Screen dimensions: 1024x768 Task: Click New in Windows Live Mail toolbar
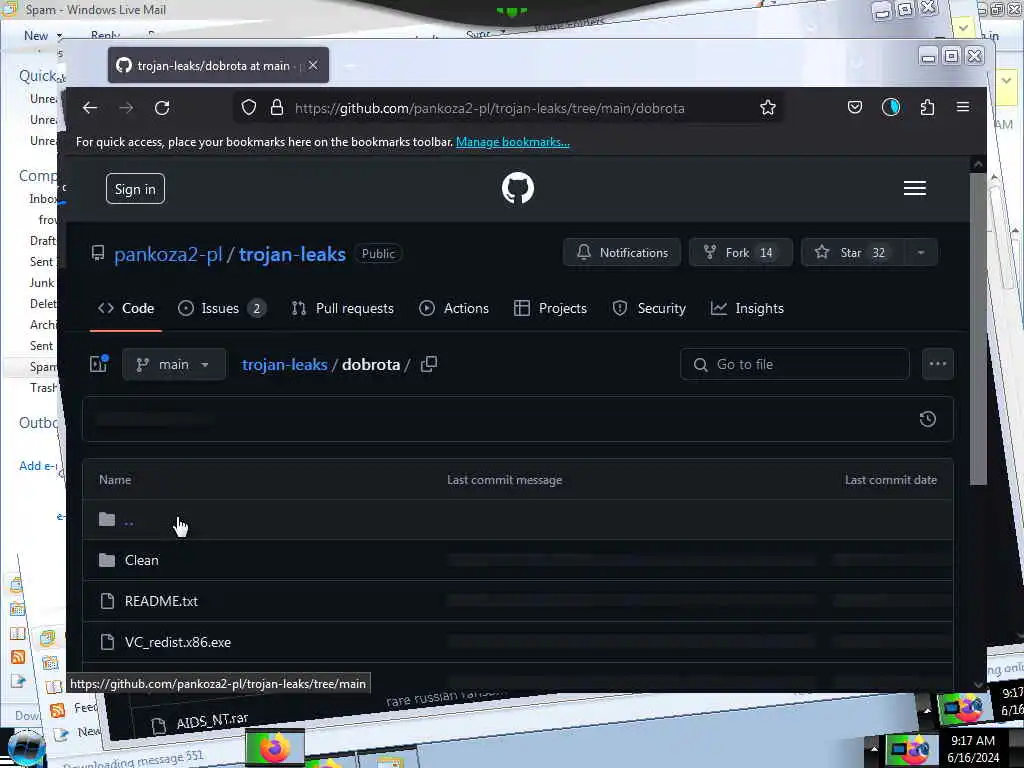coord(36,36)
